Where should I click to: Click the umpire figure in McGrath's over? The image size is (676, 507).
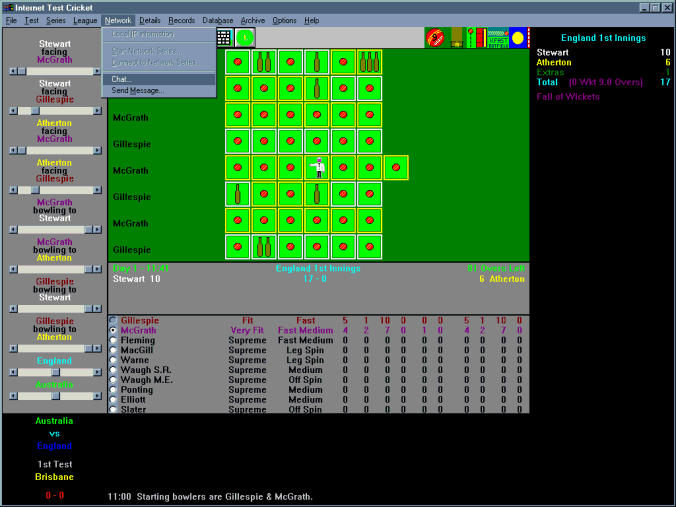(x=318, y=168)
